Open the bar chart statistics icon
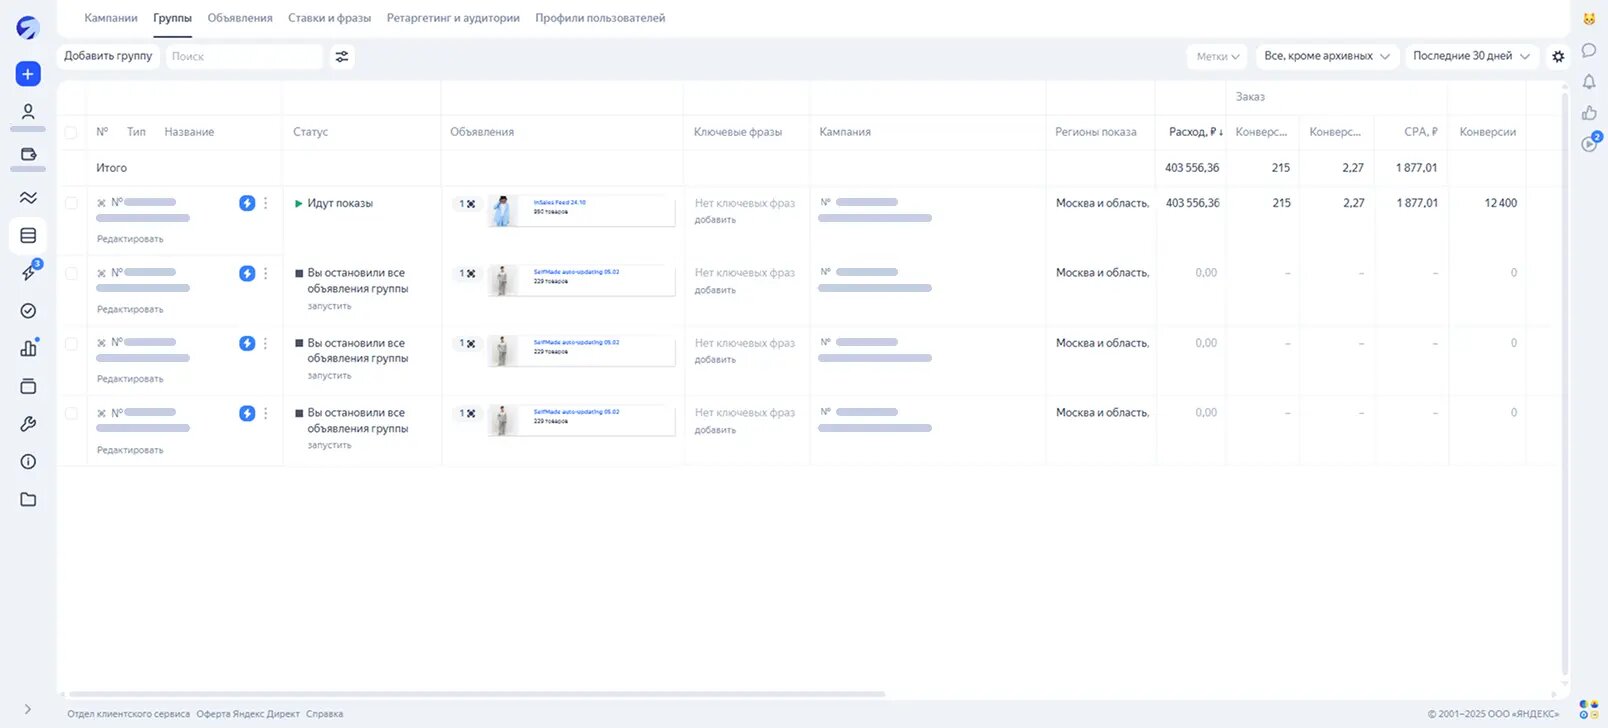 28,348
